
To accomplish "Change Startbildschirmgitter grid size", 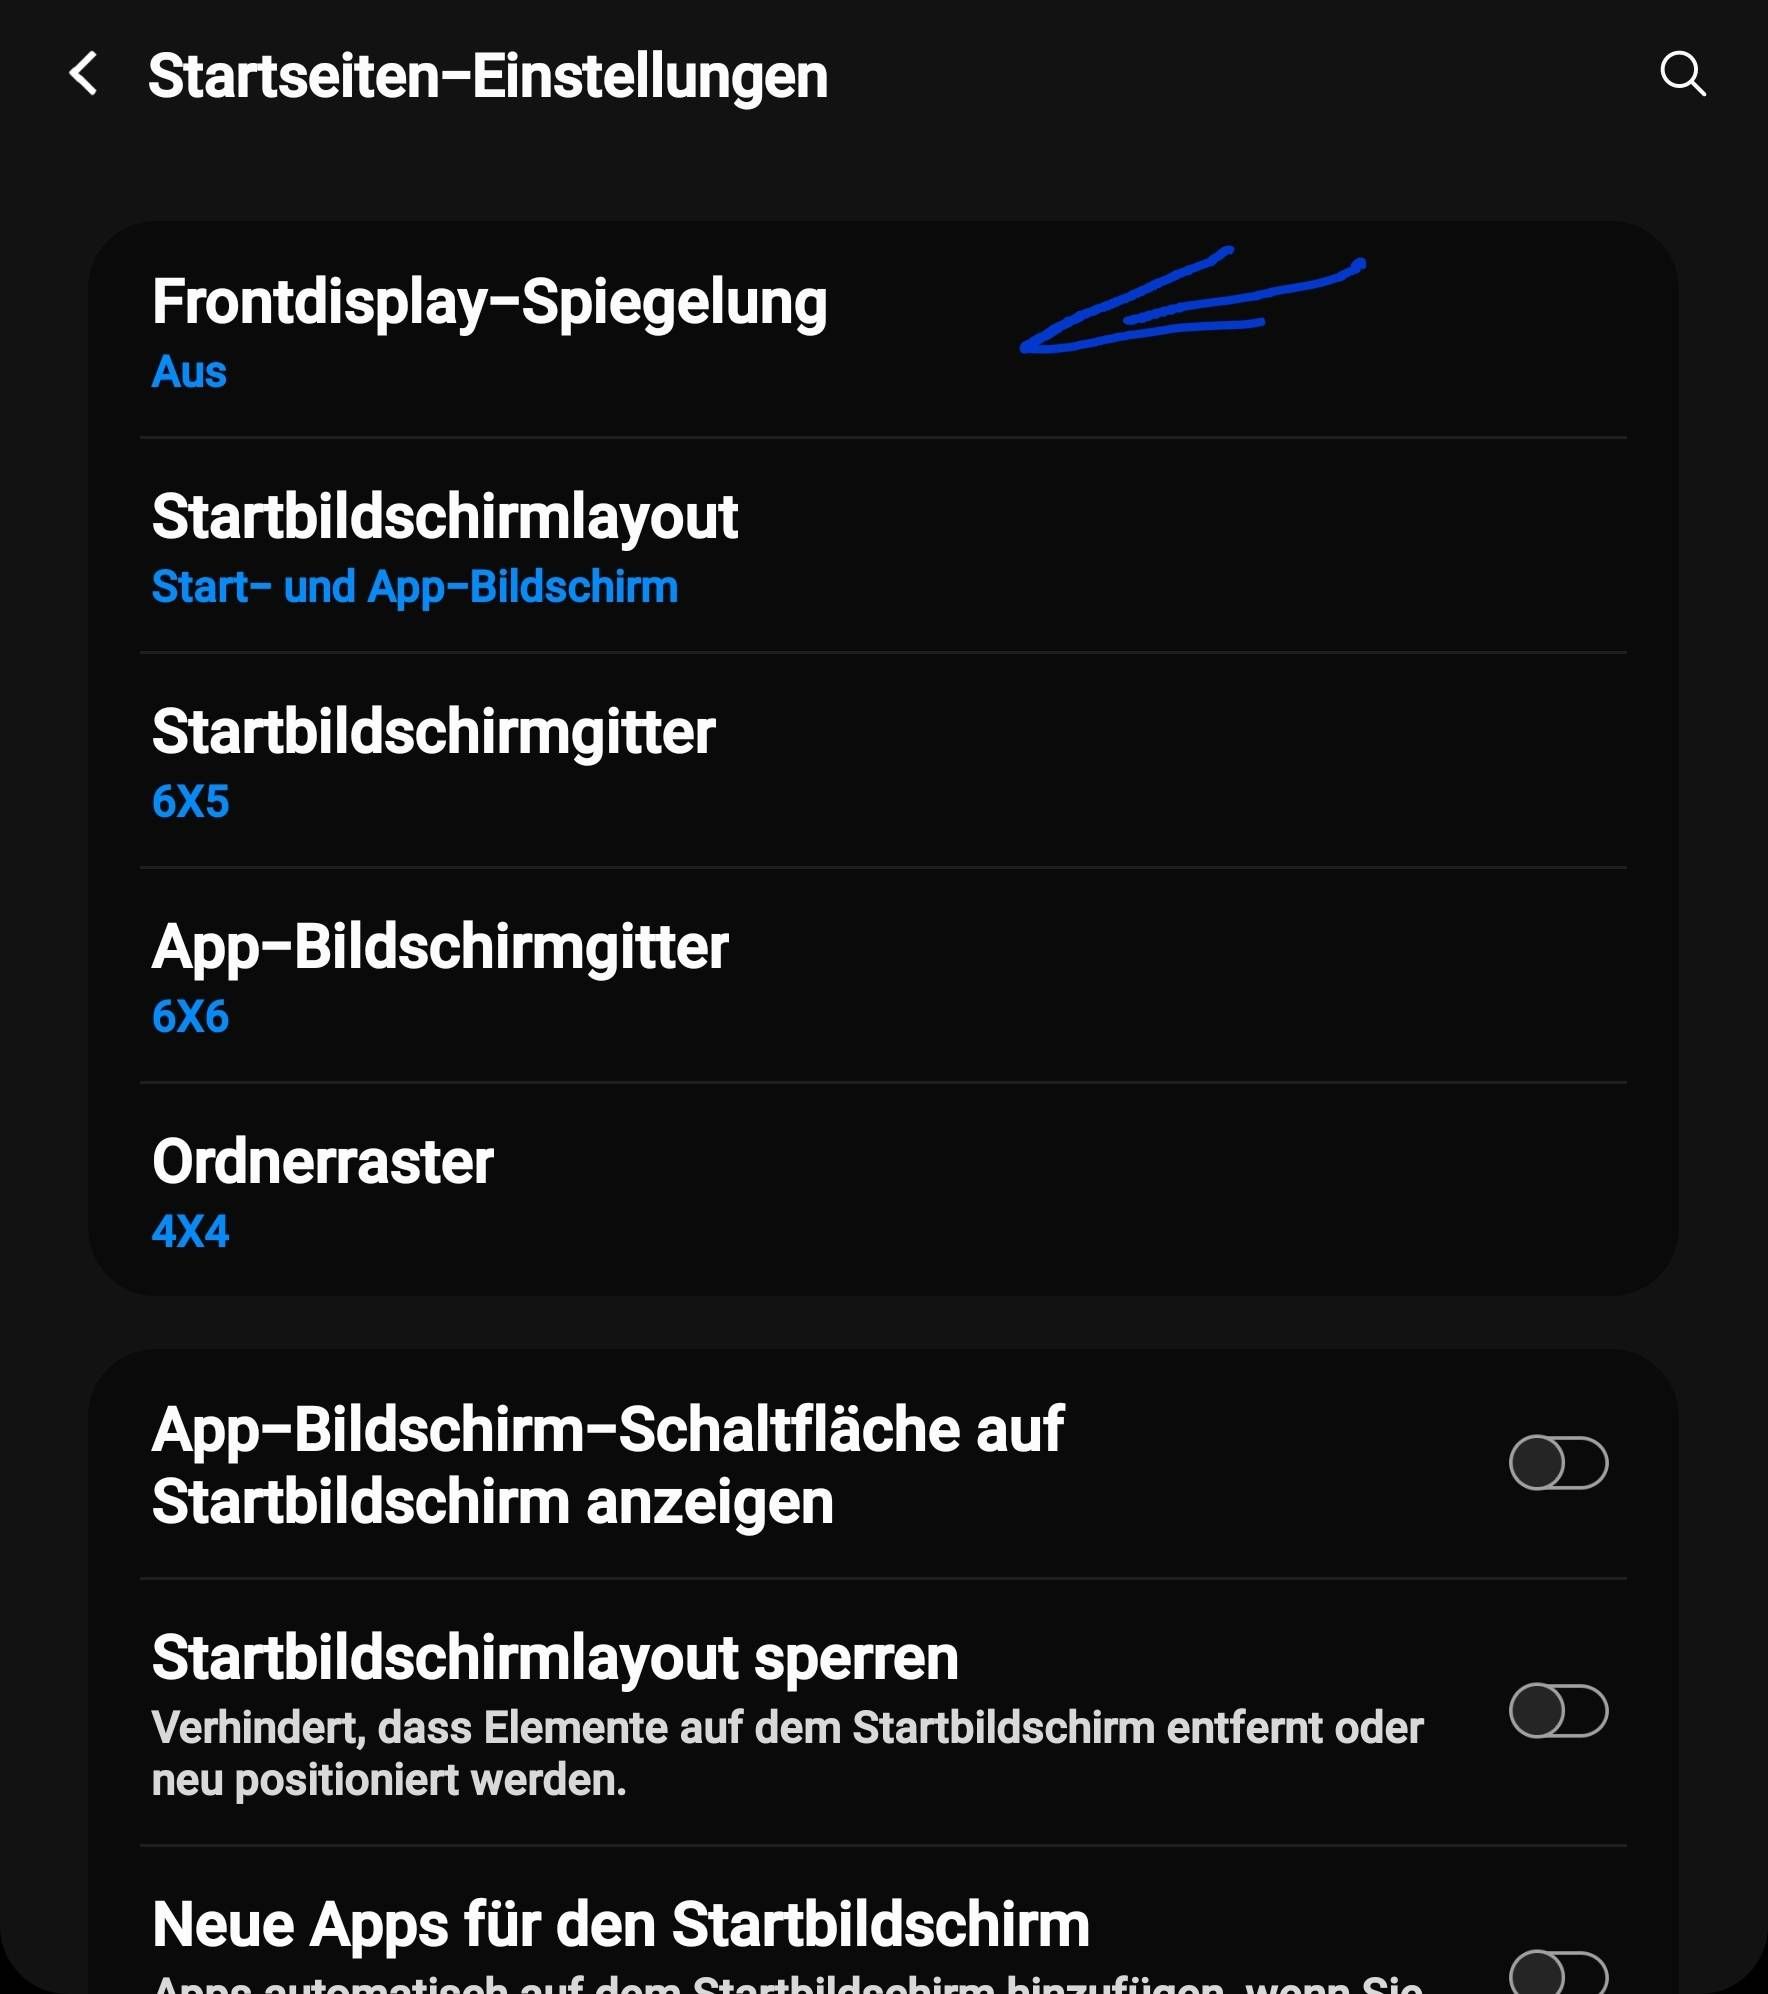I will pos(883,761).
